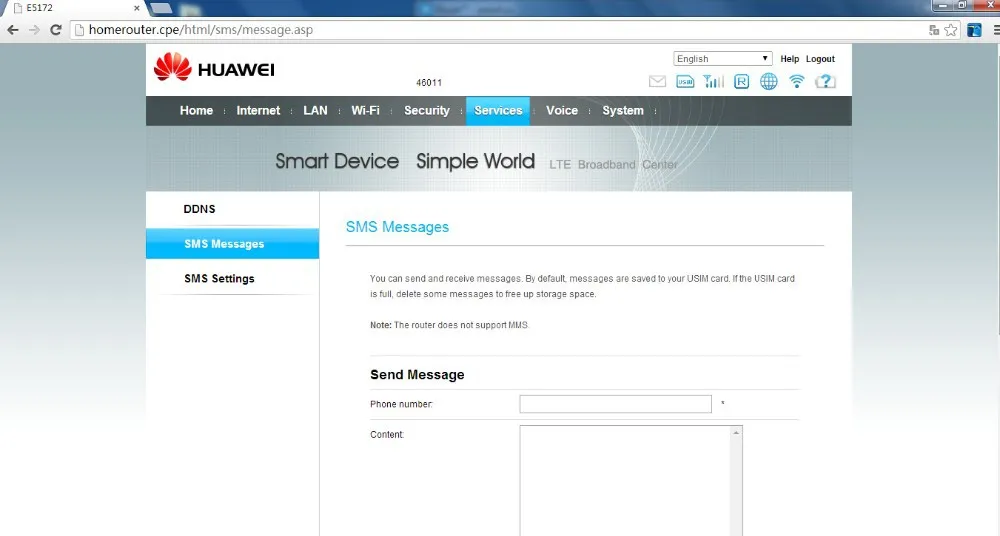The image size is (1000, 536).
Task: Open the Voice menu tab
Action: coord(562,110)
